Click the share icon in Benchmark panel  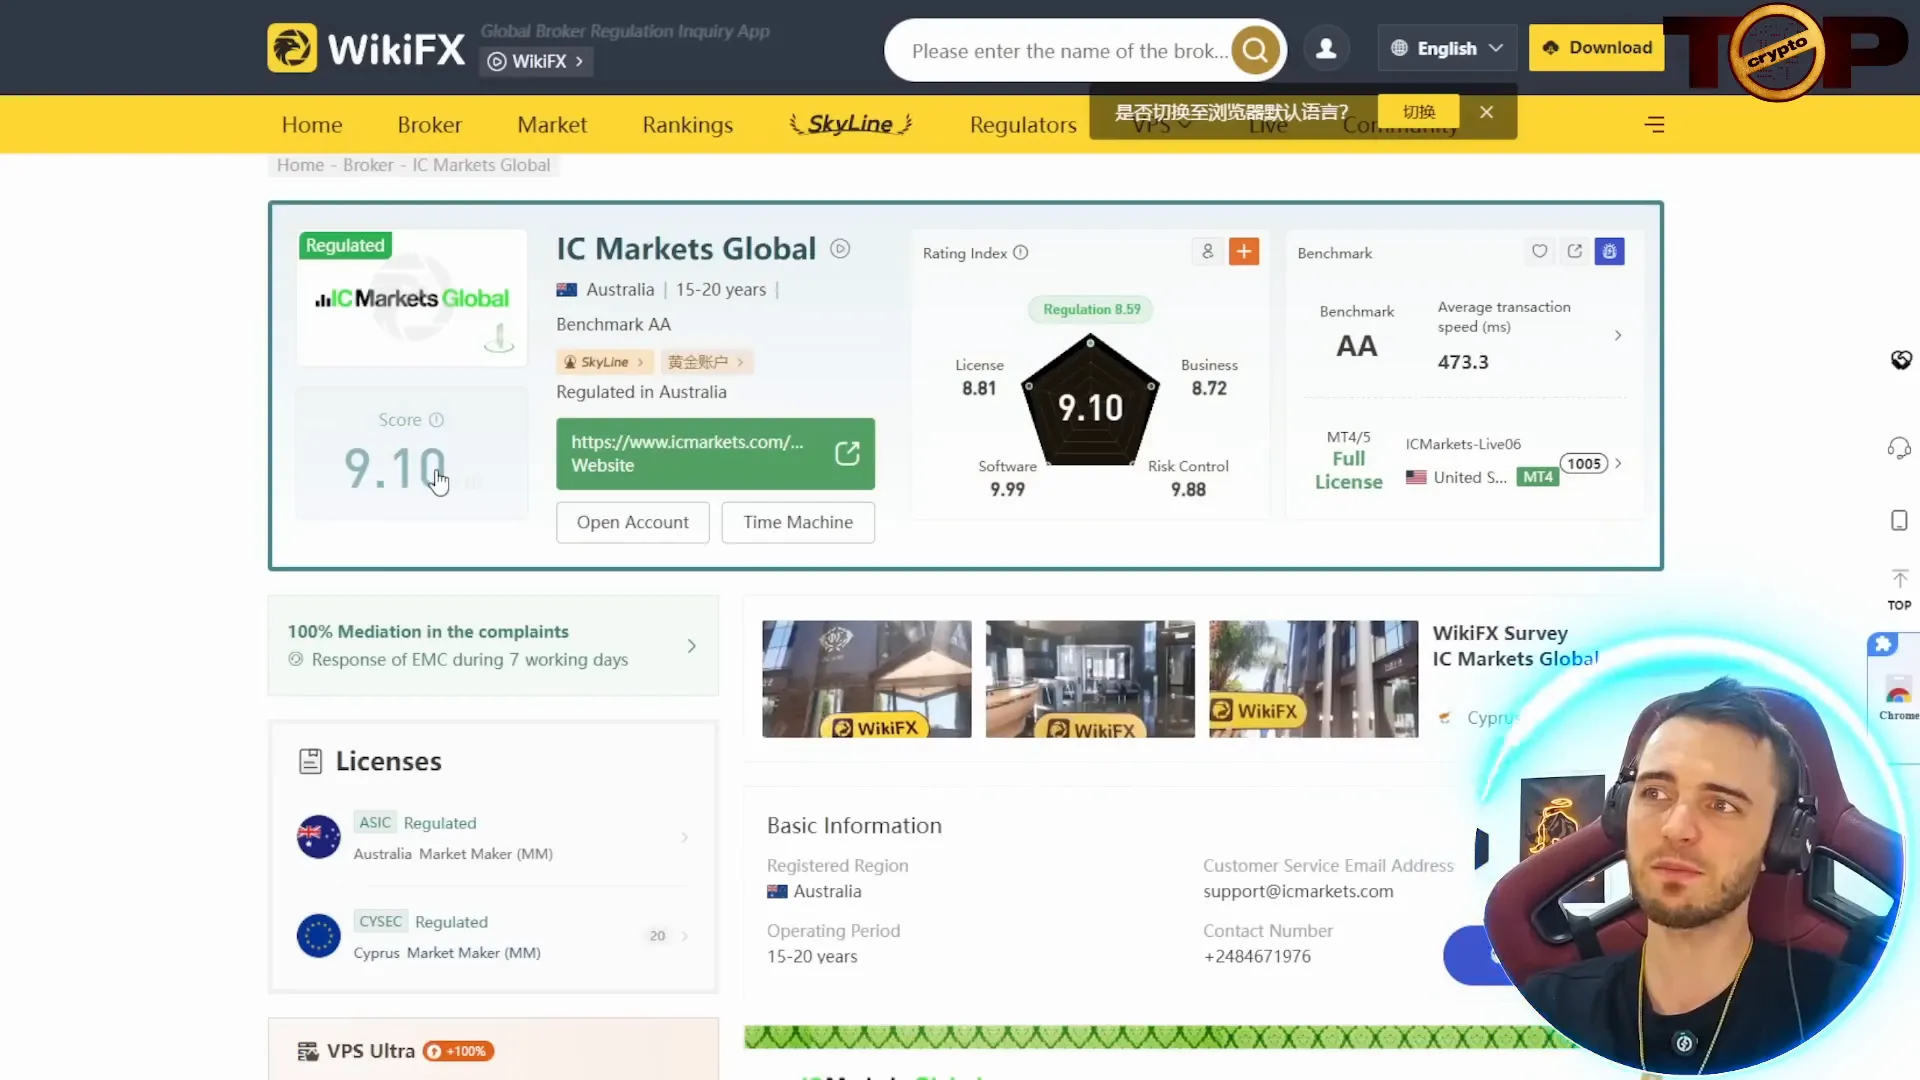1575,251
